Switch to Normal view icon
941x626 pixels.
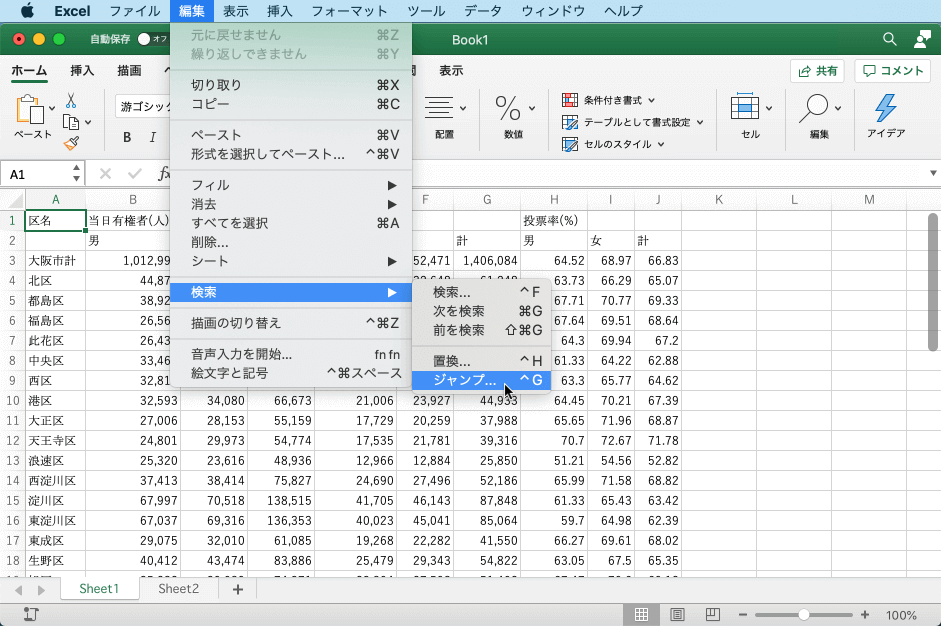[x=642, y=615]
